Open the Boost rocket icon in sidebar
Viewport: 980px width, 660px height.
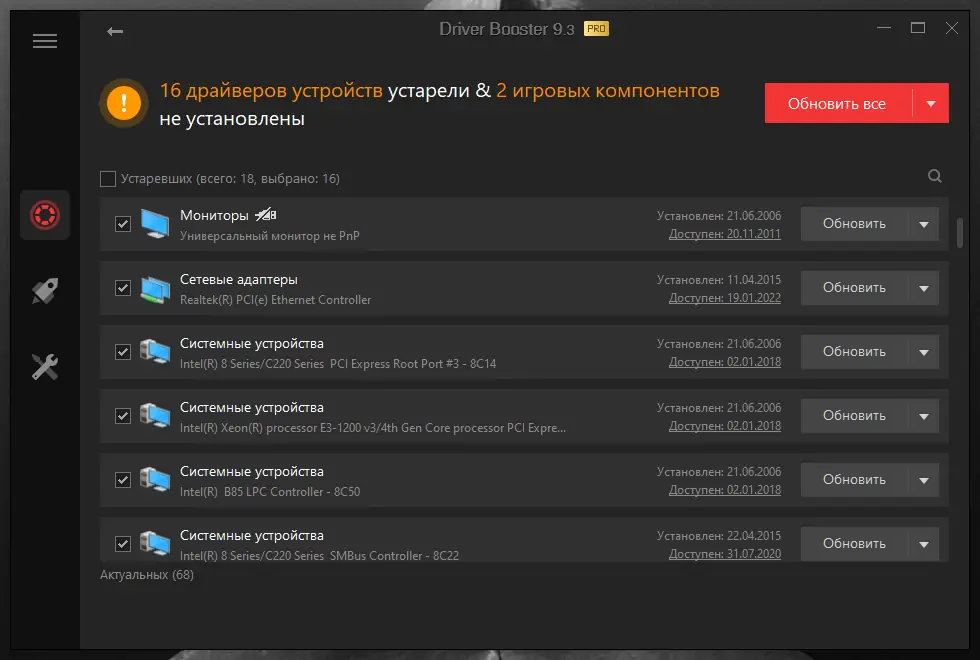click(46, 290)
